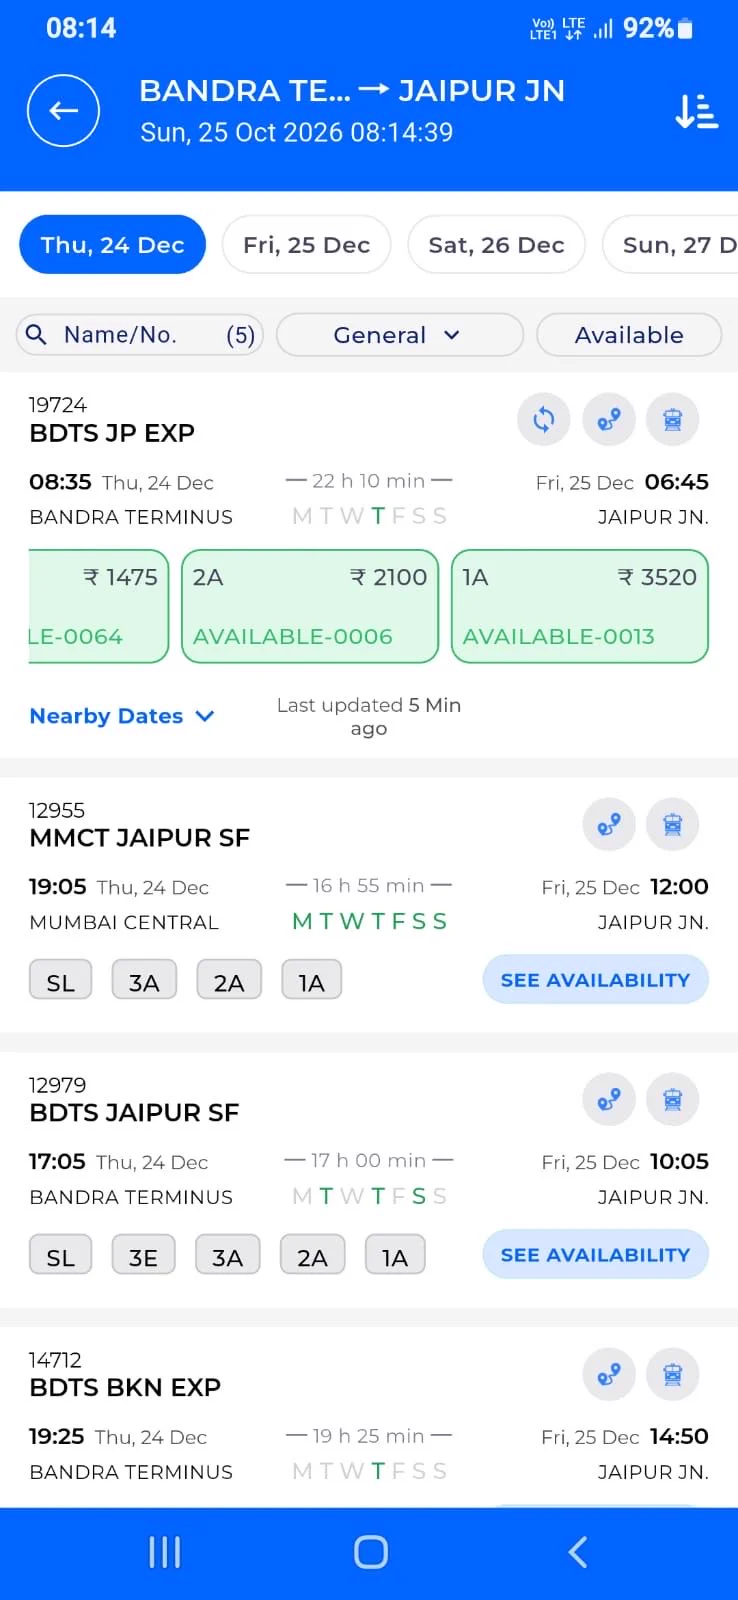Expand the Nearby Dates section
The height and width of the screenshot is (1600, 738).
tap(121, 716)
